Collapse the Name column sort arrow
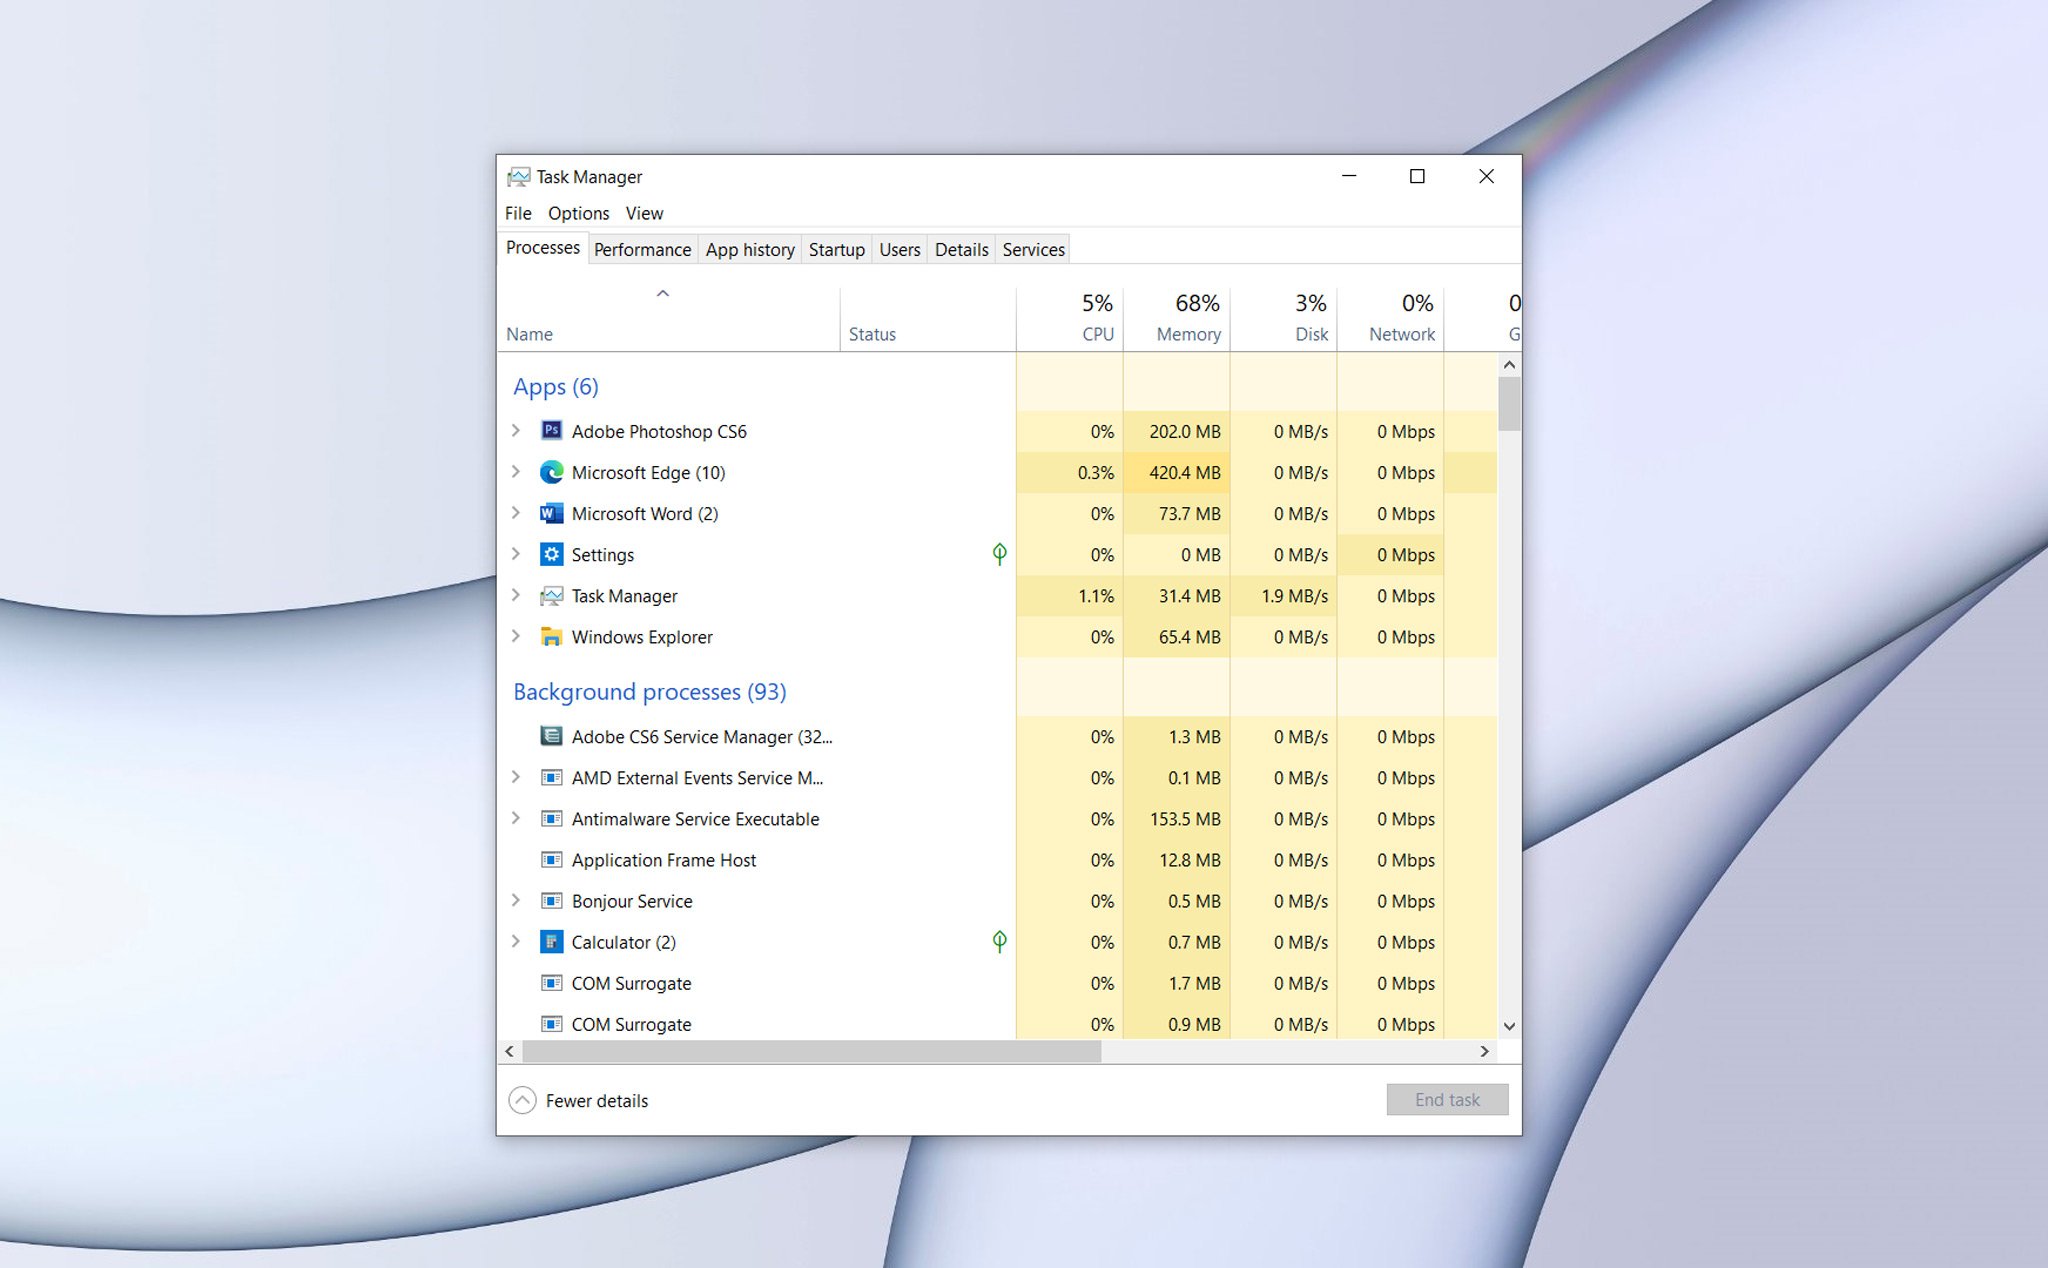2048x1268 pixels. tap(663, 292)
